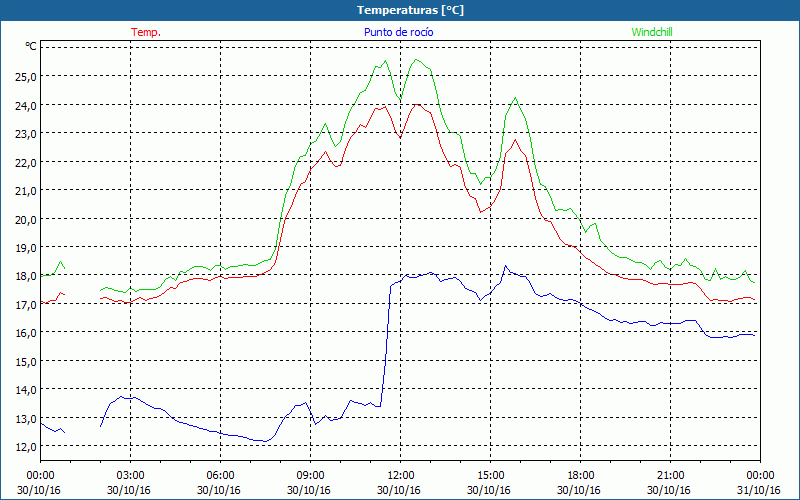Viewport: 800px width, 500px height.
Task: Click the 19,0 y-axis value
Action: point(27,247)
